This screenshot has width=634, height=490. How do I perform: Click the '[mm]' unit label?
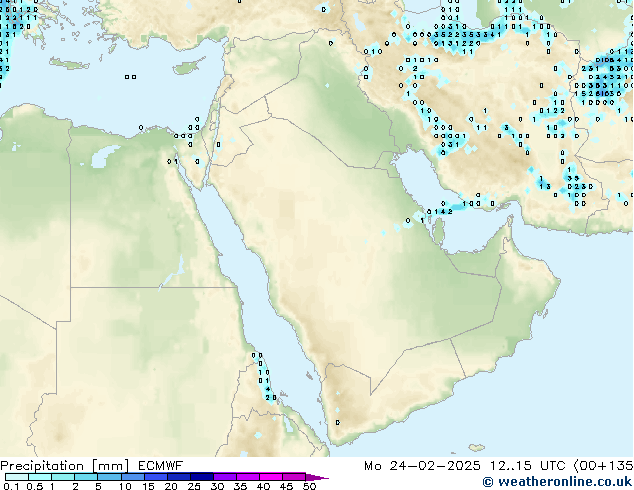[x=111, y=466]
